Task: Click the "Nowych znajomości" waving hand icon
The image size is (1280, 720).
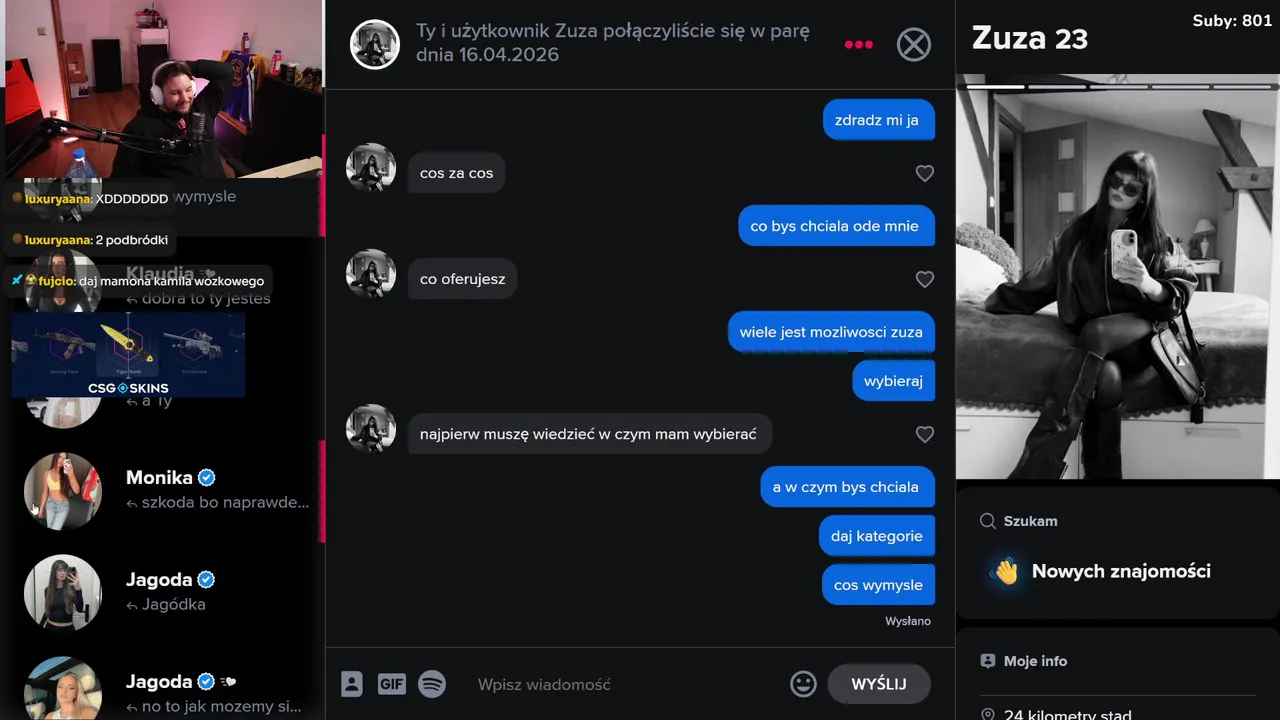Action: pyautogui.click(x=1005, y=571)
